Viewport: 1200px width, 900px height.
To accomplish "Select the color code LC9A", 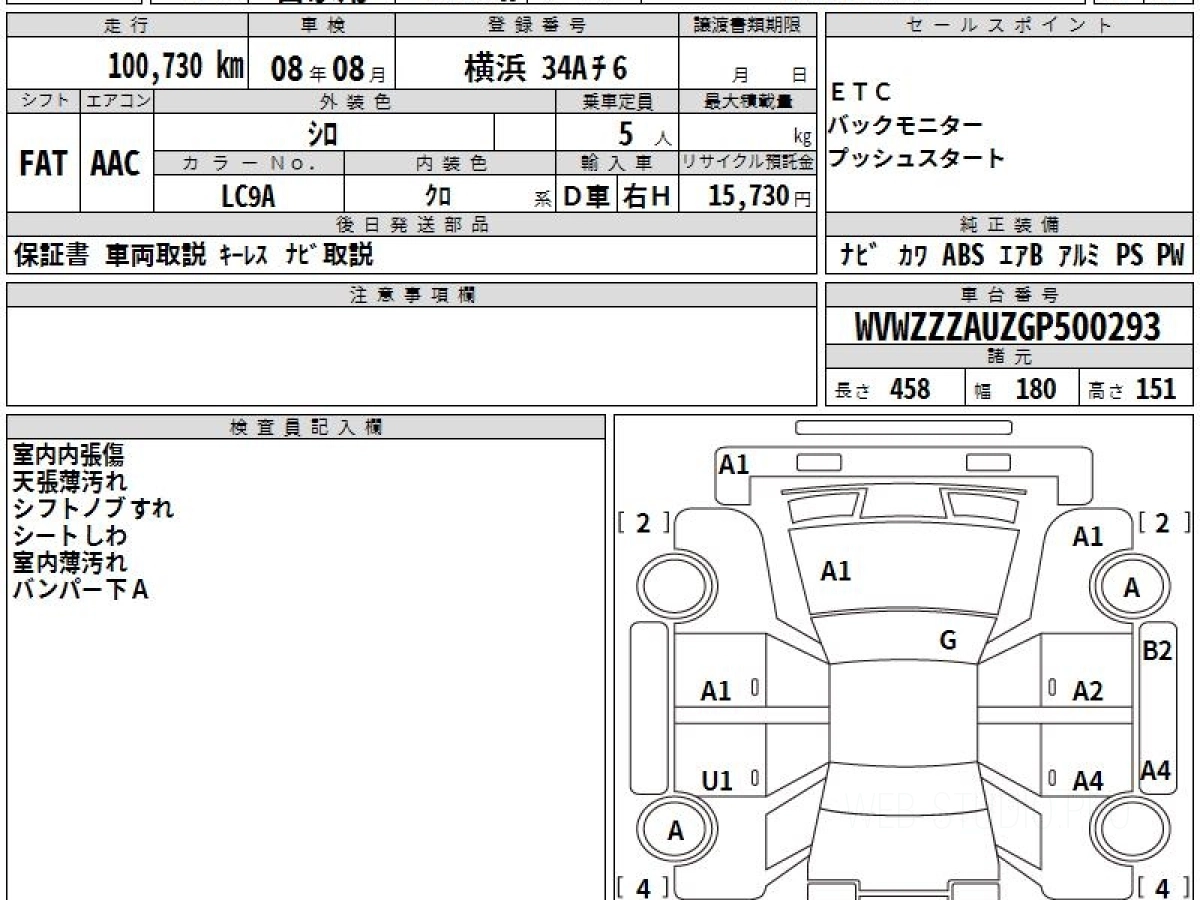I will (x=248, y=196).
